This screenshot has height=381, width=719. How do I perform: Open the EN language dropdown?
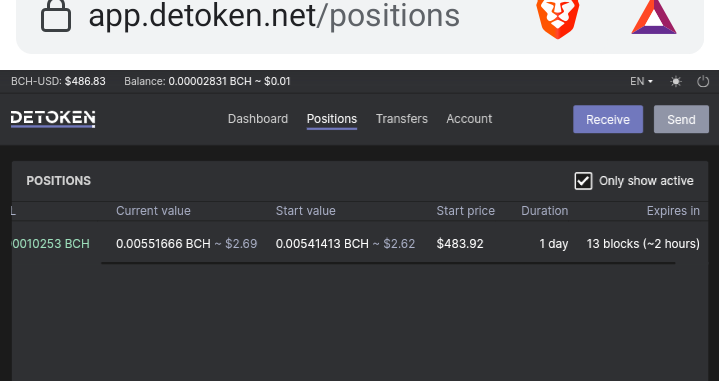[641, 82]
